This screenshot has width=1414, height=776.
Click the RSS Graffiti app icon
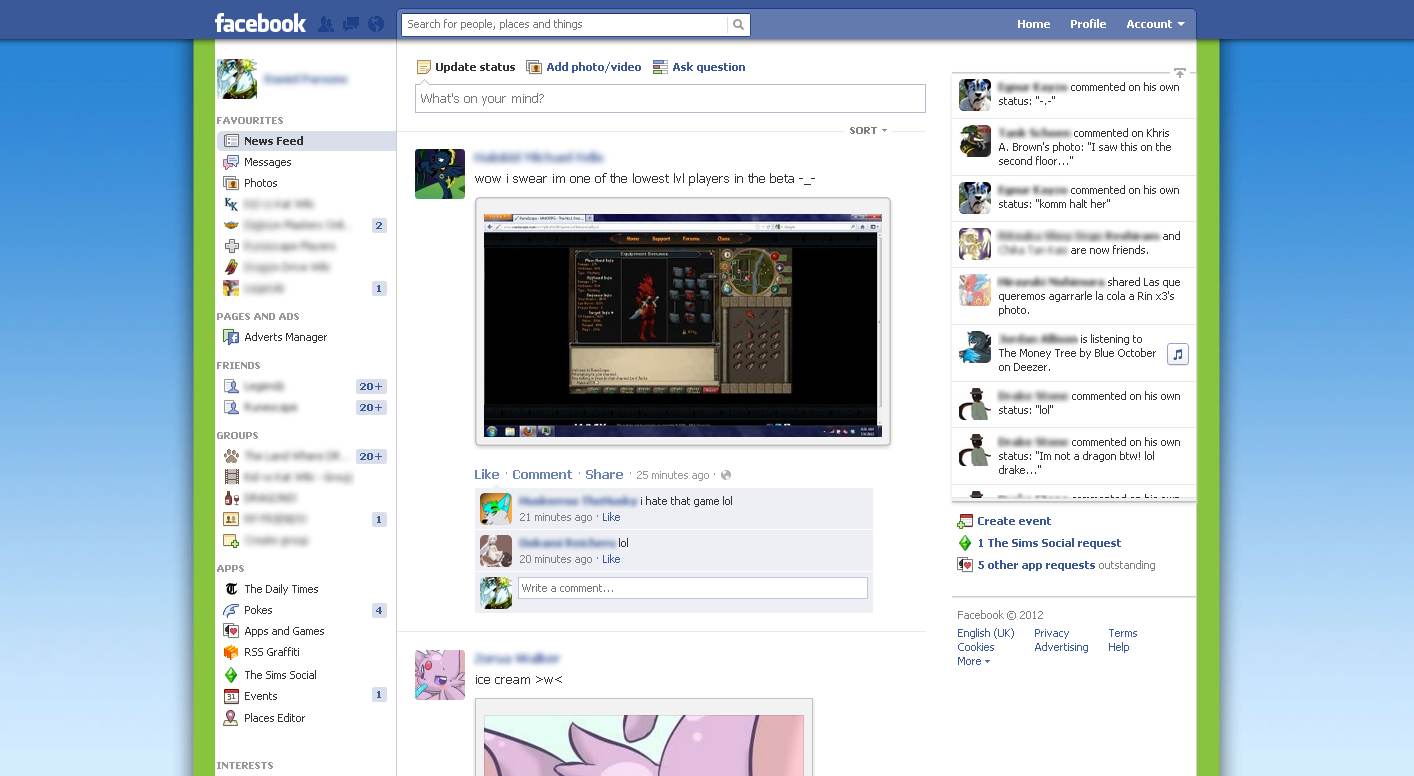(x=231, y=652)
